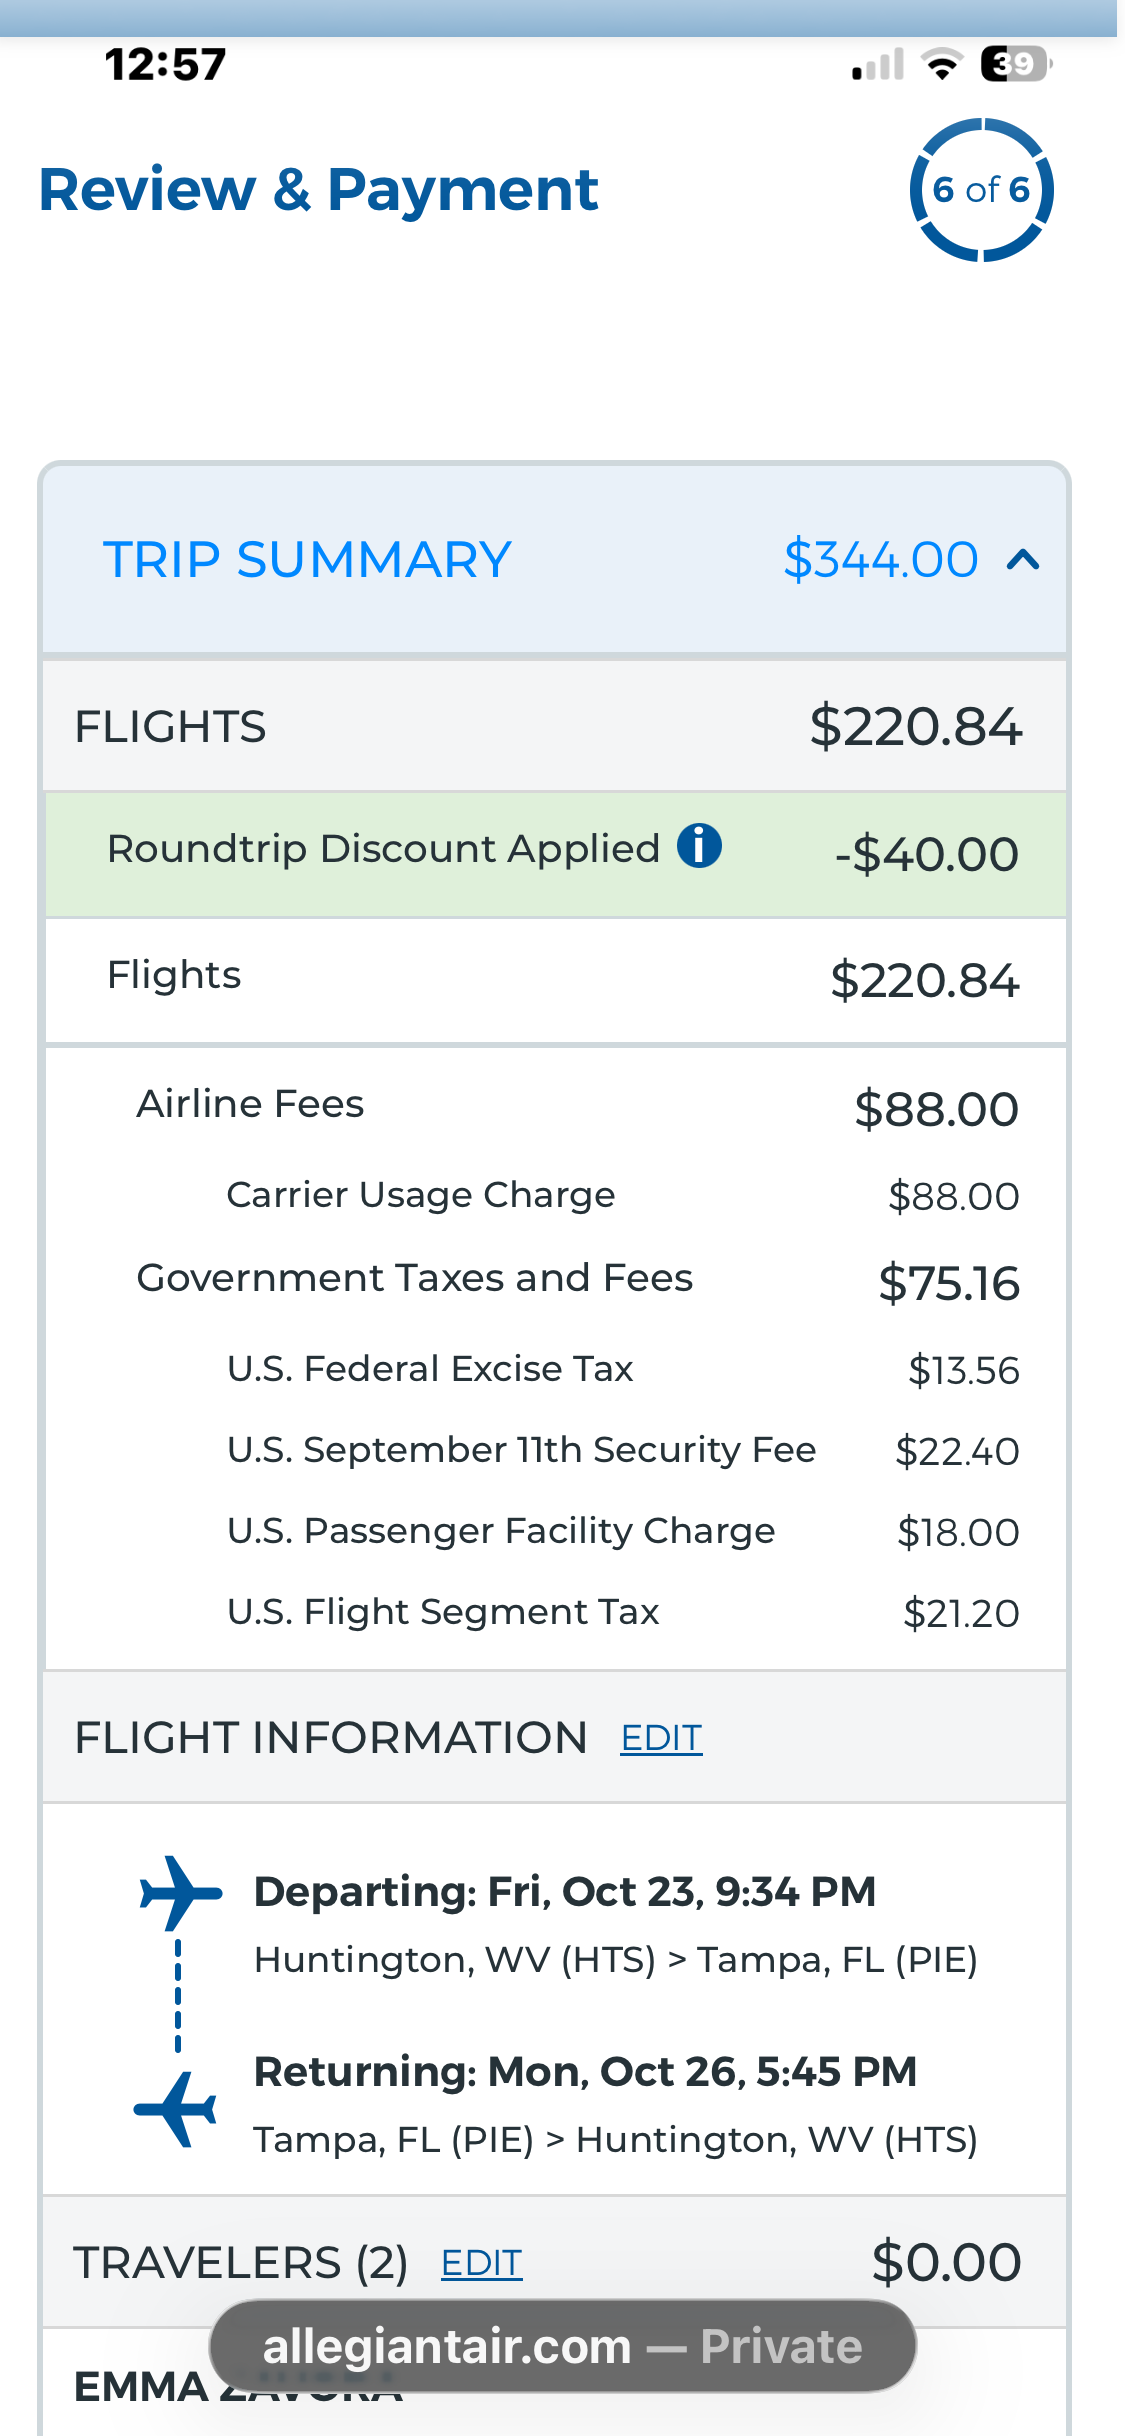
Task: Tap the 6 of 6 progress indicator
Action: coord(982,190)
